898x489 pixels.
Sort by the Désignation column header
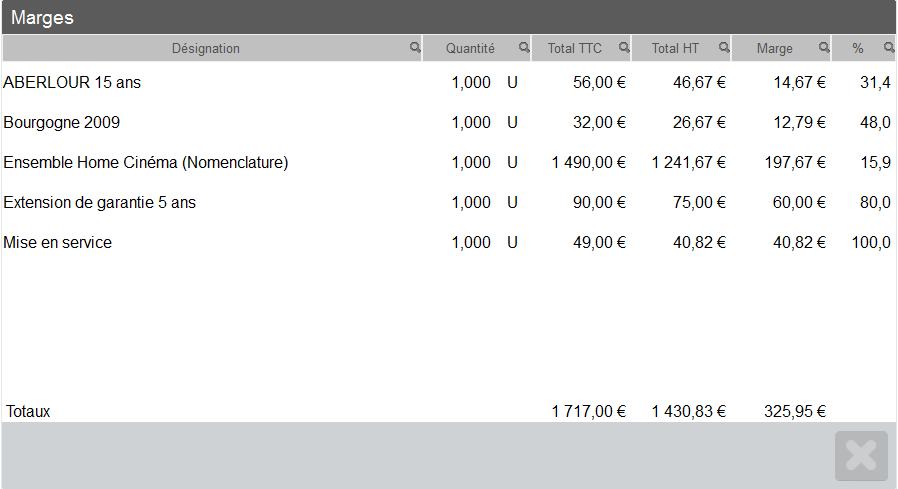click(205, 48)
